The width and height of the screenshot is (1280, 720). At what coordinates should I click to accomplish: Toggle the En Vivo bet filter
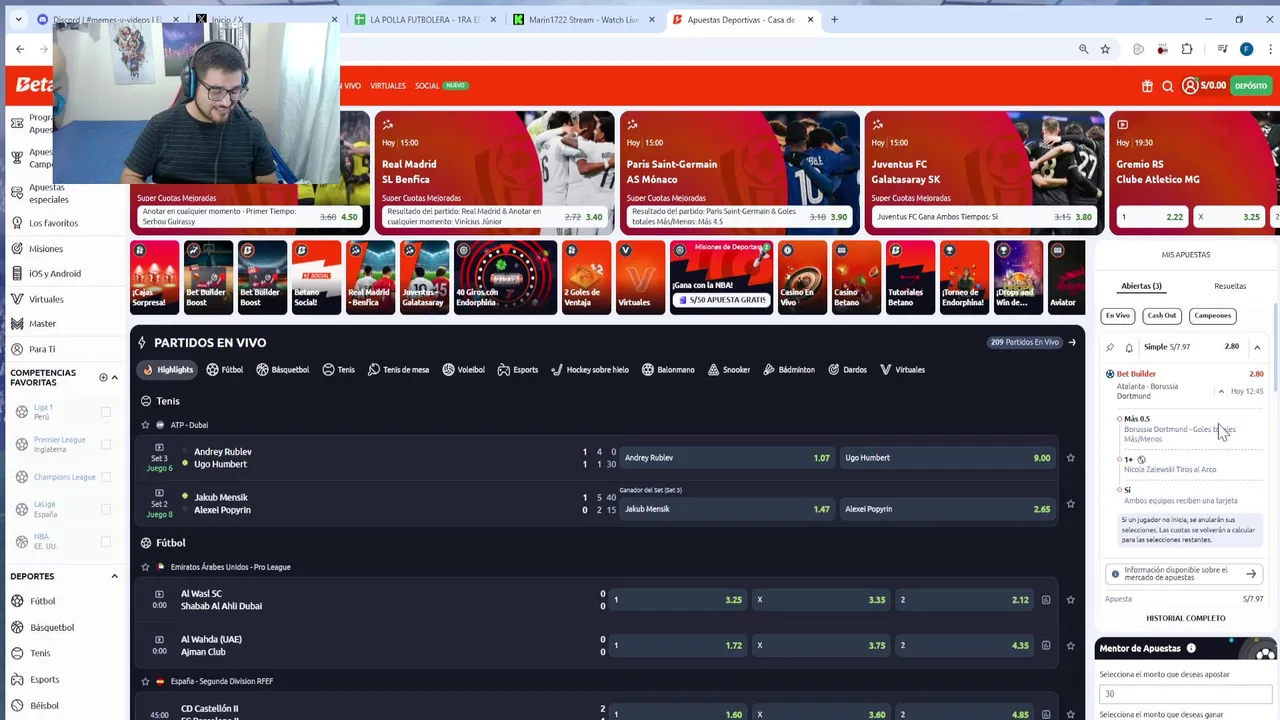coord(1118,315)
